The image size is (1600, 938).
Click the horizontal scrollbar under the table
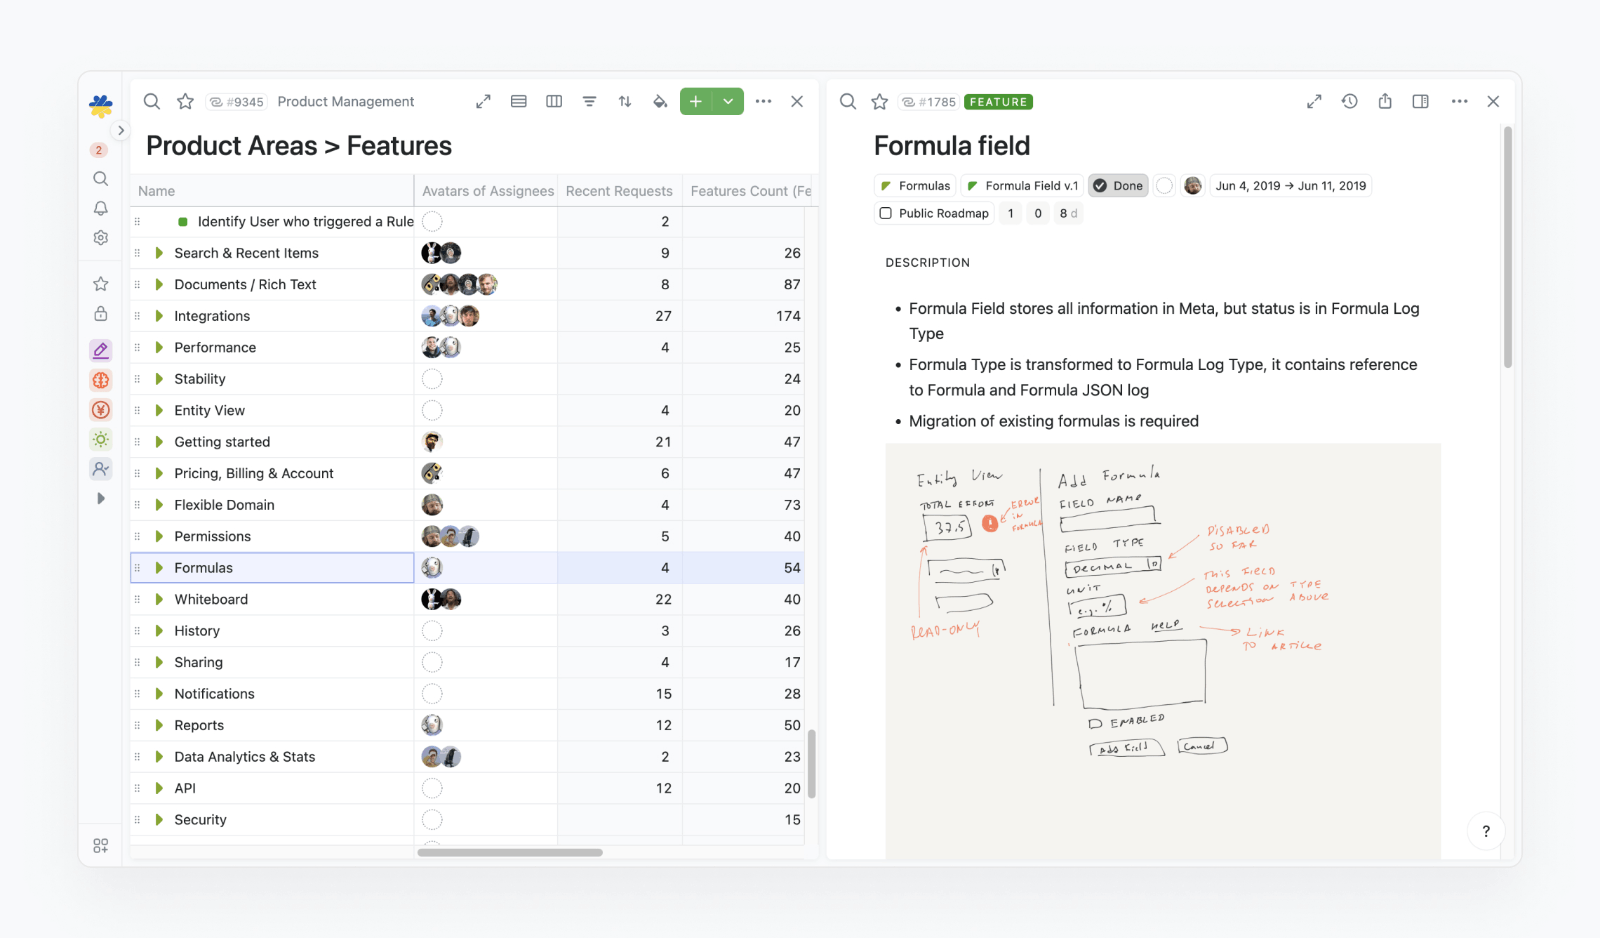click(510, 853)
